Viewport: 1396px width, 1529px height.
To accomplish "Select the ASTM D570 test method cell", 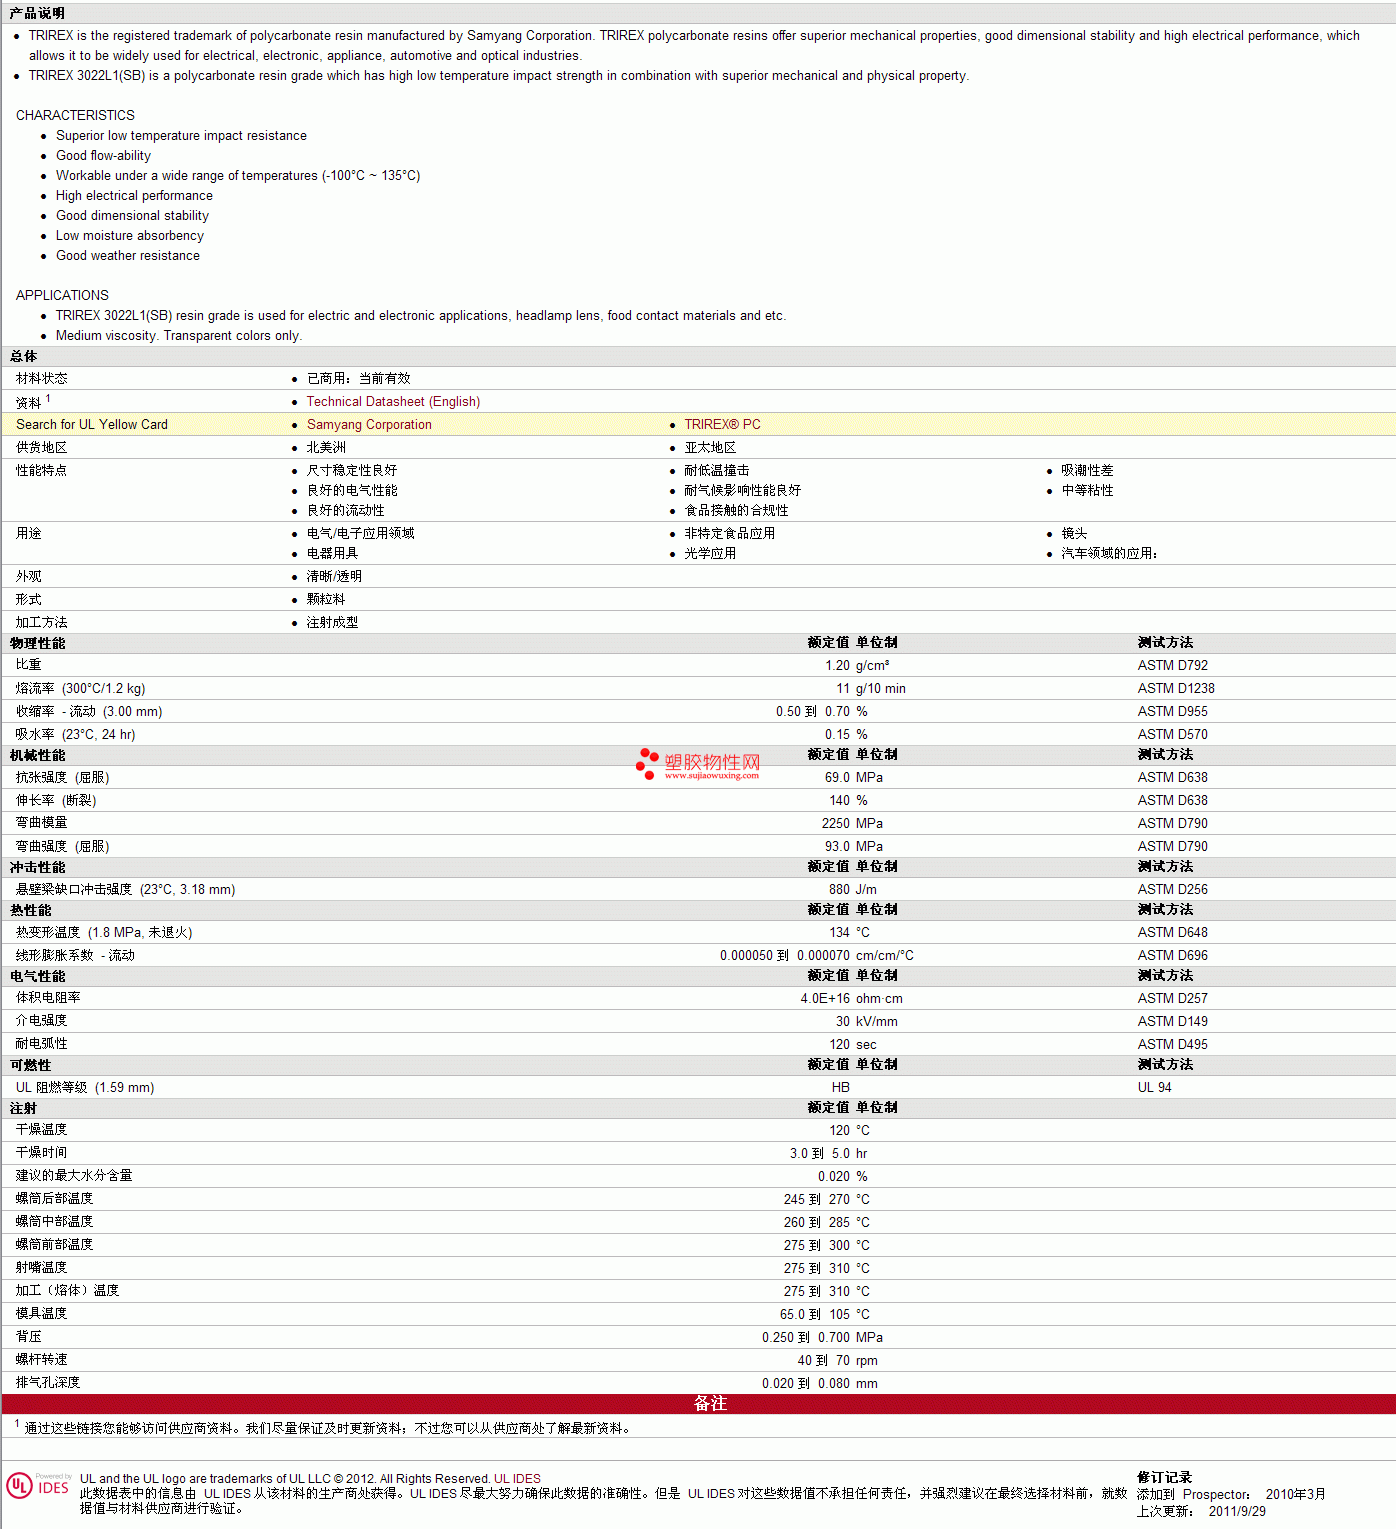I will [x=1172, y=734].
